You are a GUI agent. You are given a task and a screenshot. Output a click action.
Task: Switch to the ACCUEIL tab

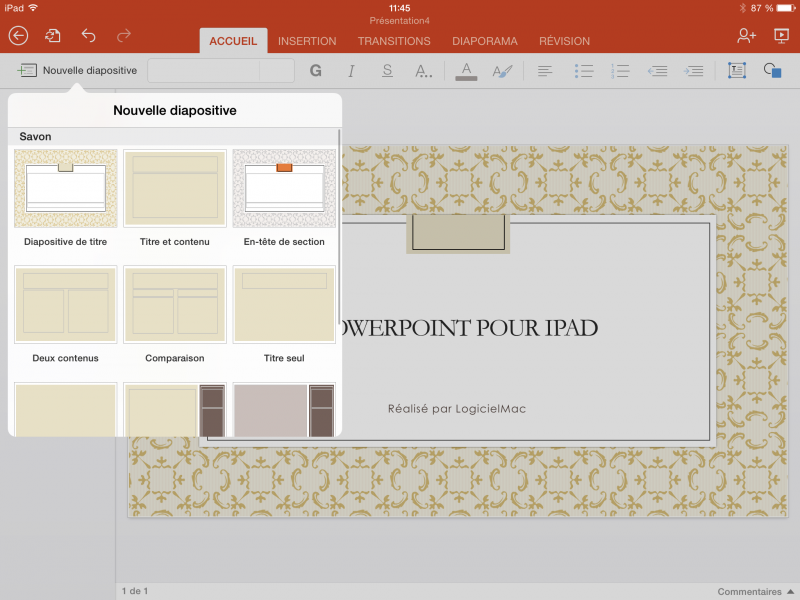pyautogui.click(x=233, y=41)
